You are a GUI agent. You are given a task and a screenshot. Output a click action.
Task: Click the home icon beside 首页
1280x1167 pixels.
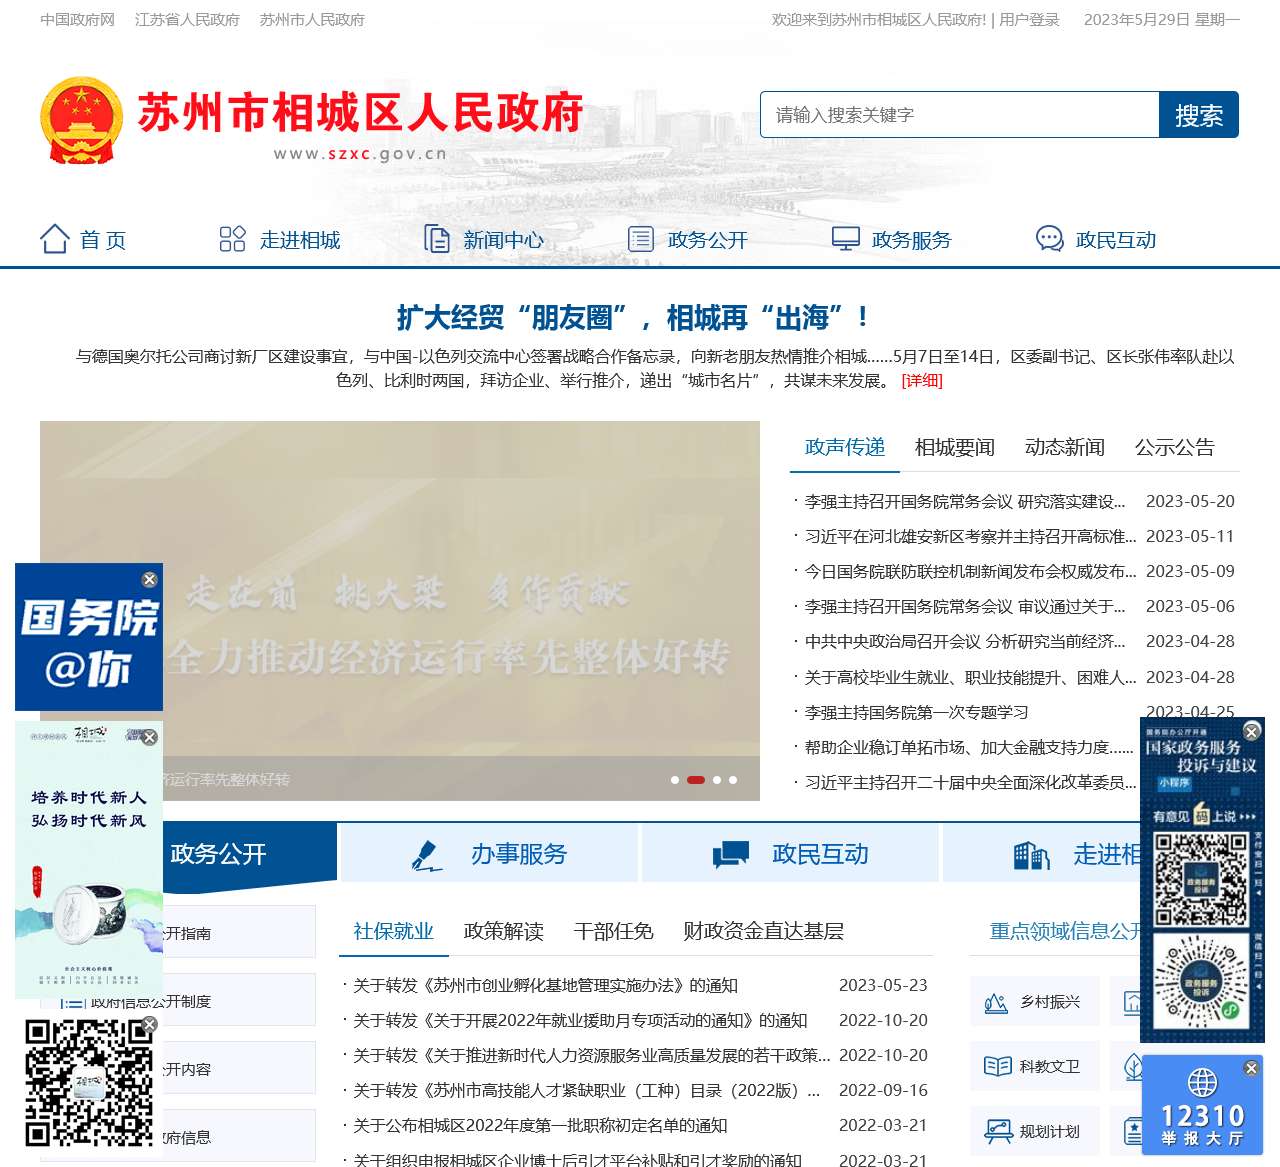click(x=54, y=239)
